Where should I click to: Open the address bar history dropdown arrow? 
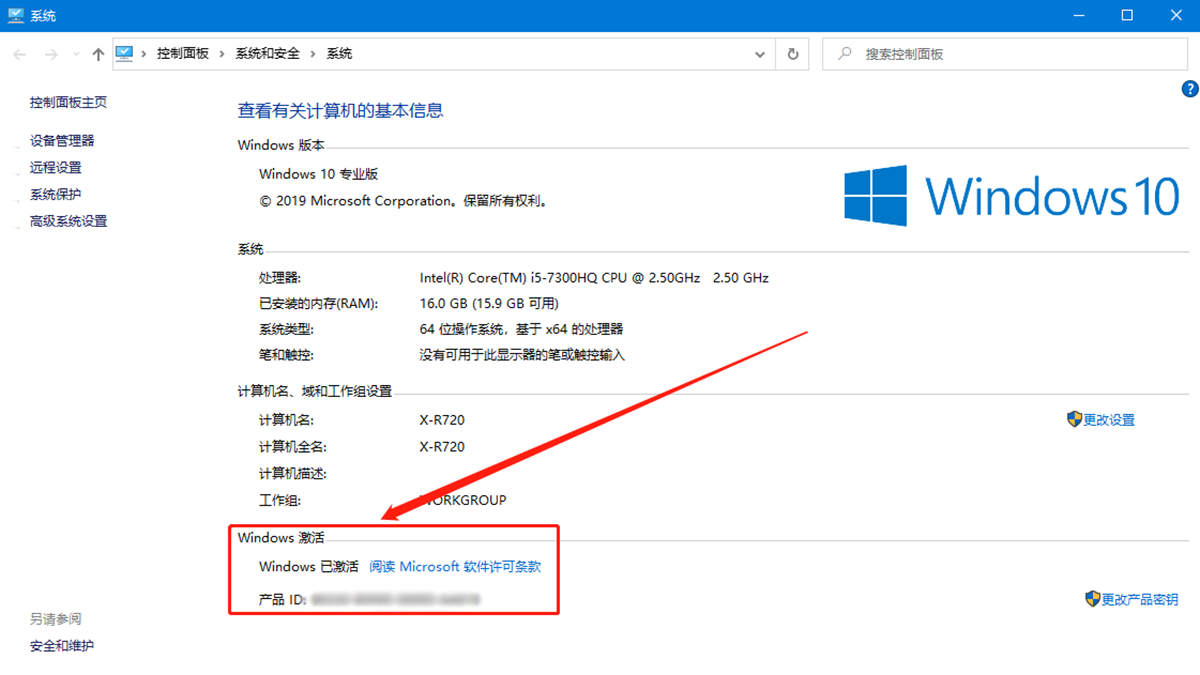(760, 54)
